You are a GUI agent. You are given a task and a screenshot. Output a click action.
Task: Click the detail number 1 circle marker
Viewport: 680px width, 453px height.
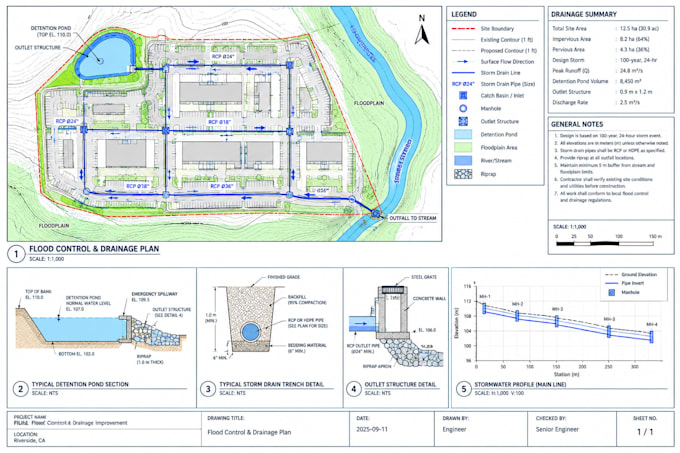tap(16, 254)
